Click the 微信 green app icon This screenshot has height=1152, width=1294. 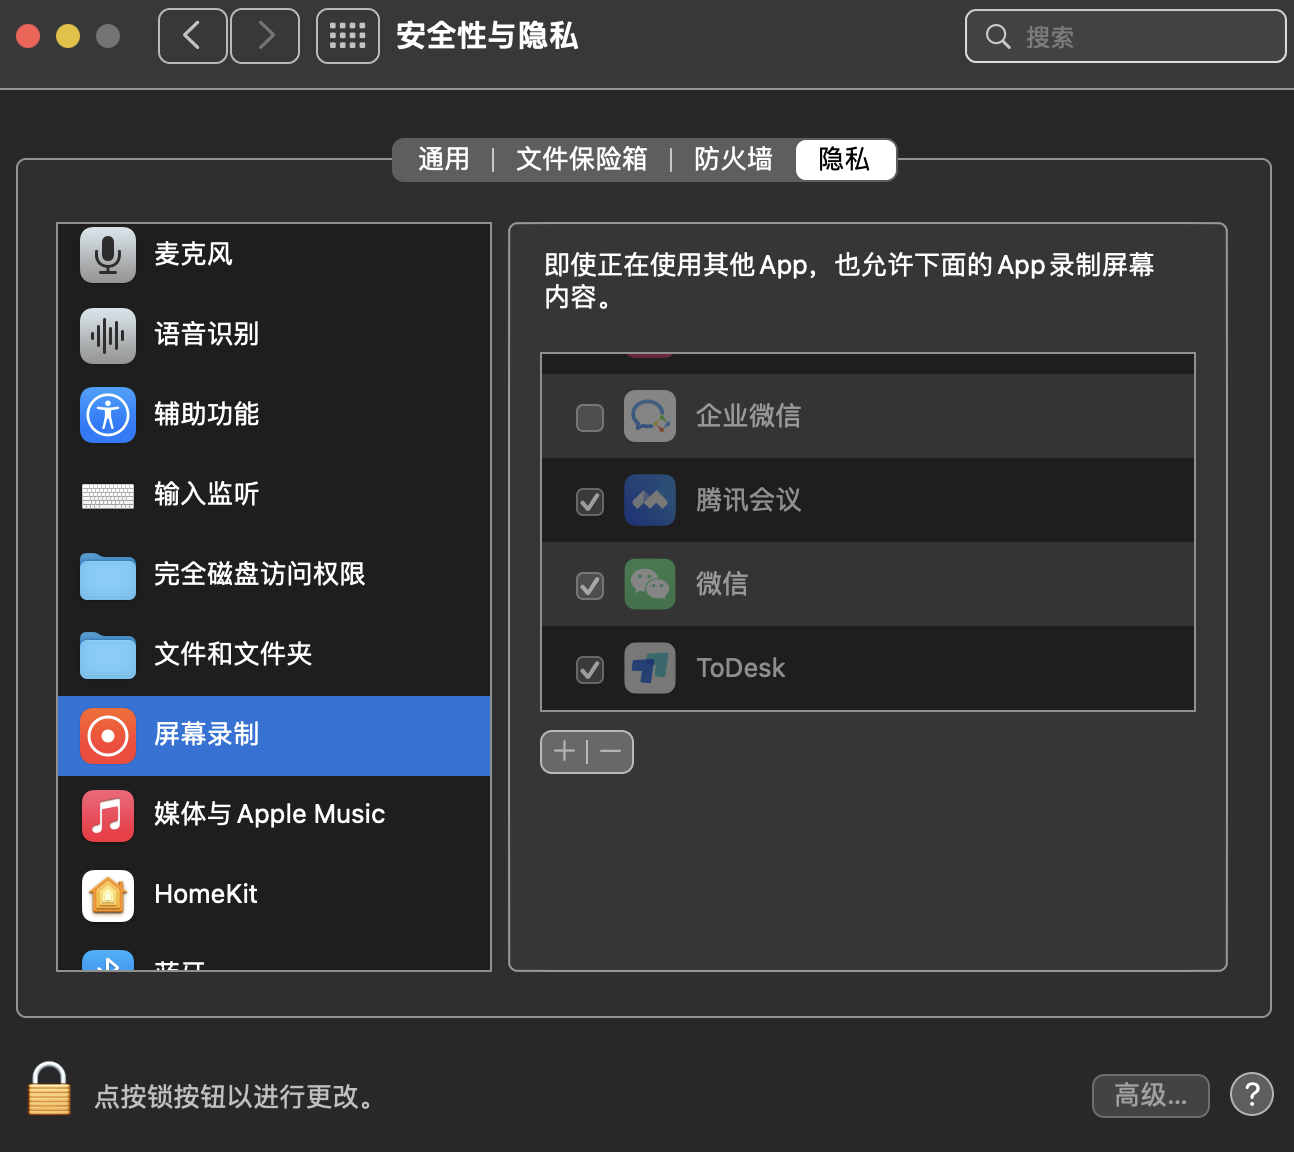[650, 584]
